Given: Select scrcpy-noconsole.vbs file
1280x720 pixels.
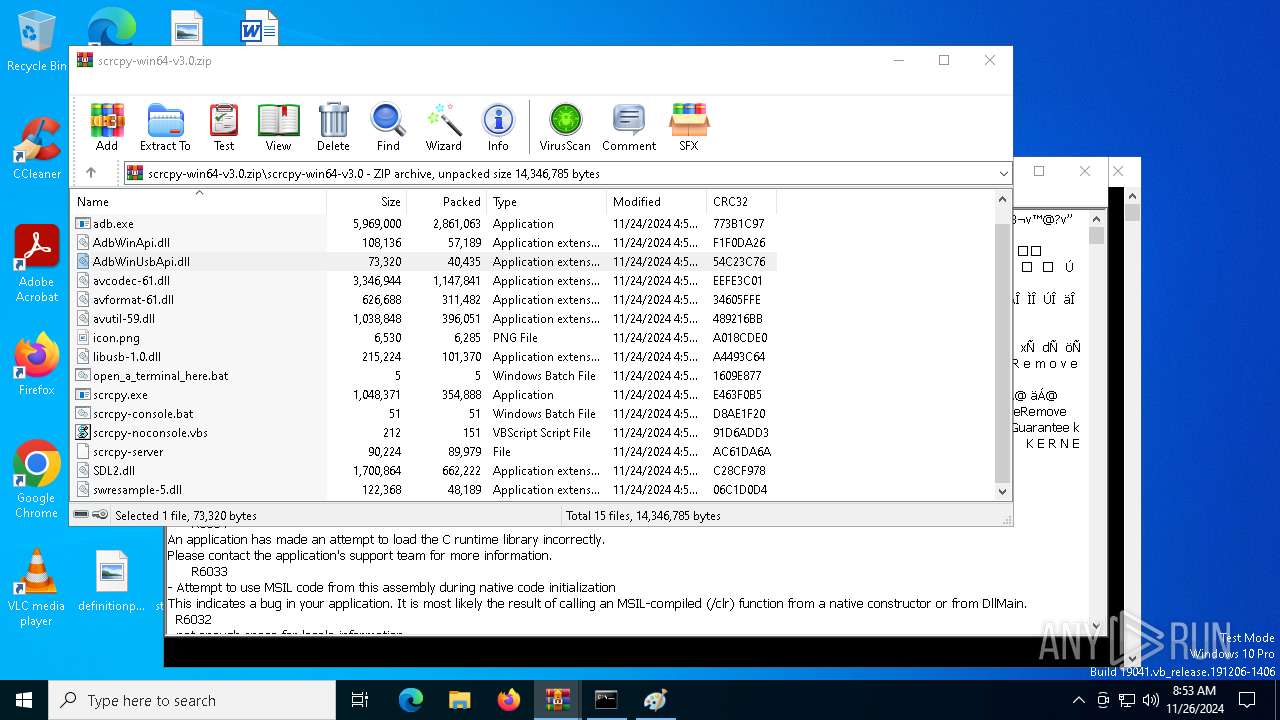Looking at the screenshot, I should pyautogui.click(x=424, y=433).
